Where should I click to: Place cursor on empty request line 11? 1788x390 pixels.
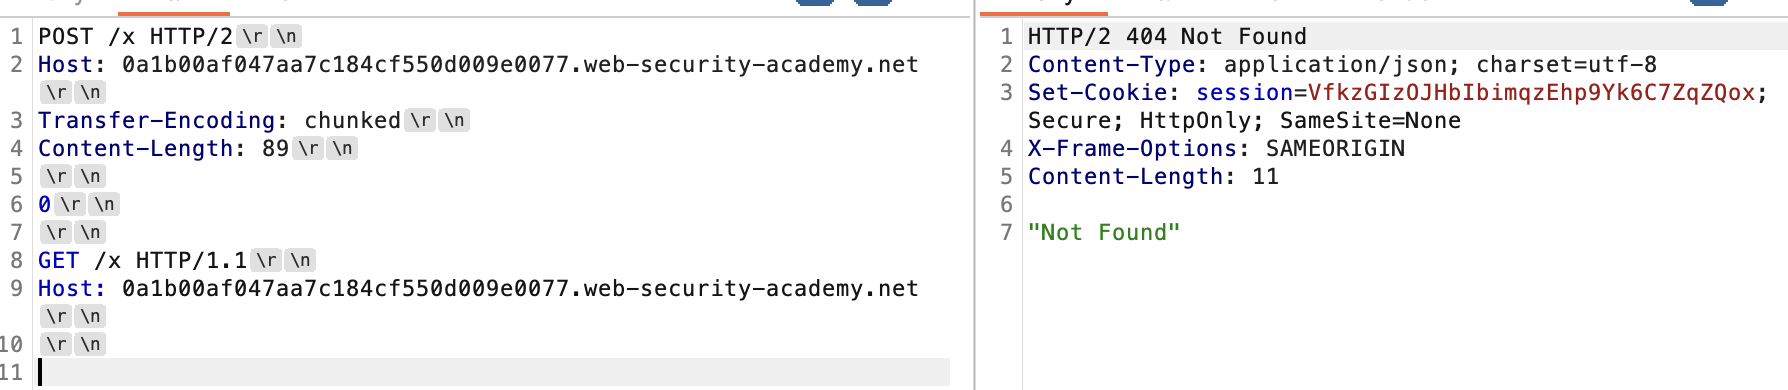point(494,372)
